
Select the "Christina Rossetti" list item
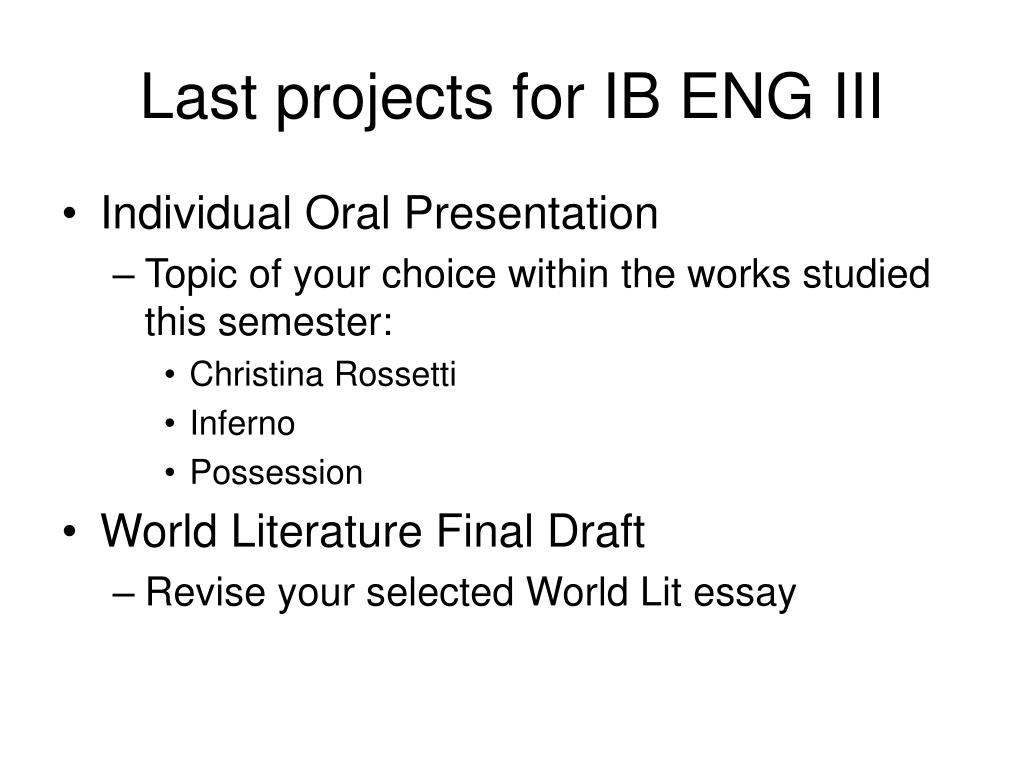[x=323, y=374]
